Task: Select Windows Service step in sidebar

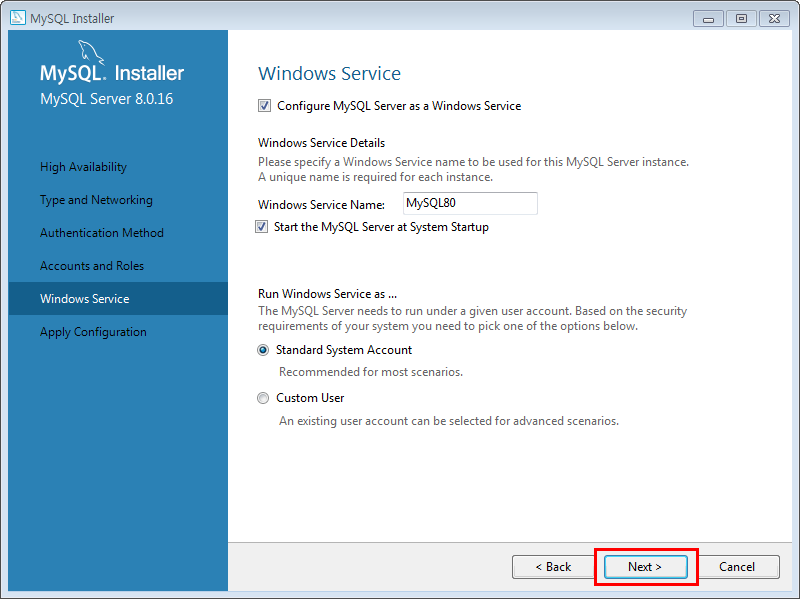Action: (x=118, y=298)
